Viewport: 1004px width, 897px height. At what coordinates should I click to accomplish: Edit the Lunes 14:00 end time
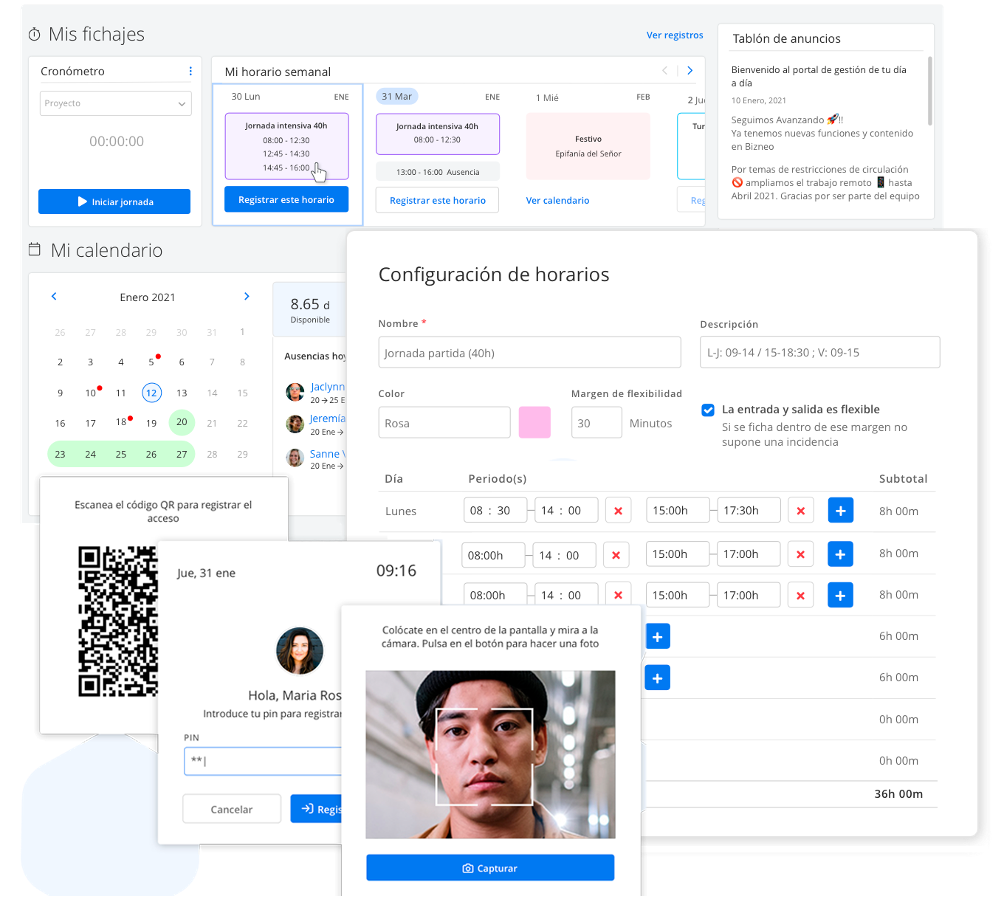(x=566, y=510)
